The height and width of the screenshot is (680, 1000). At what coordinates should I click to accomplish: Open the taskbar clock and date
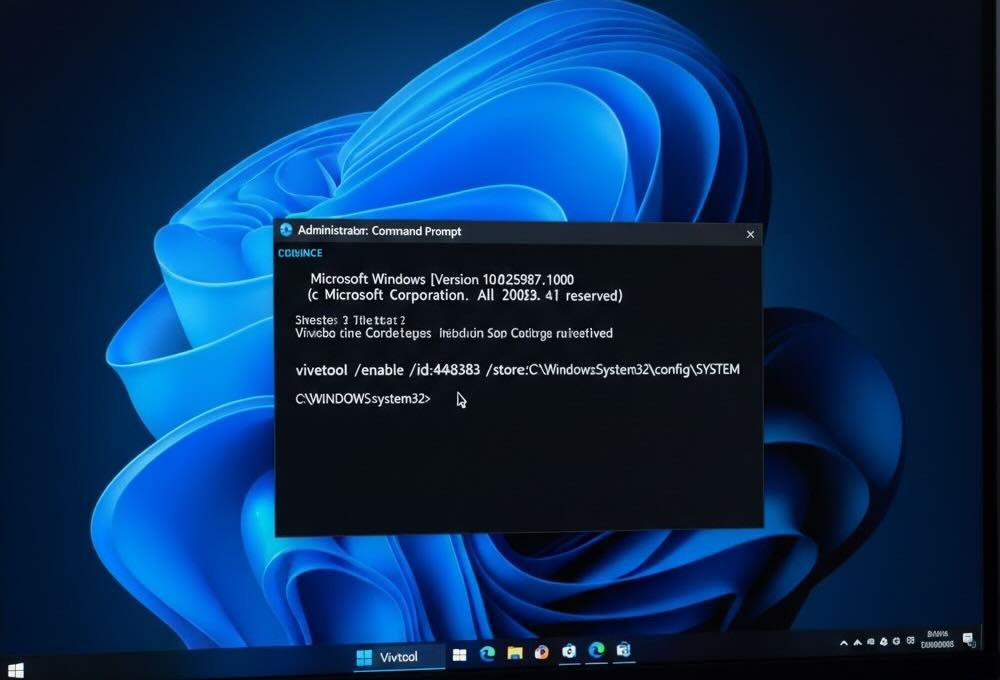pos(937,639)
